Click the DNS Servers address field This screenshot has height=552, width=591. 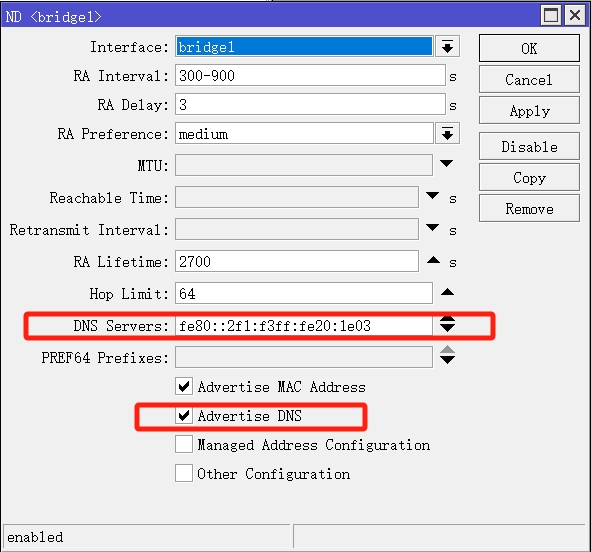(x=304, y=325)
